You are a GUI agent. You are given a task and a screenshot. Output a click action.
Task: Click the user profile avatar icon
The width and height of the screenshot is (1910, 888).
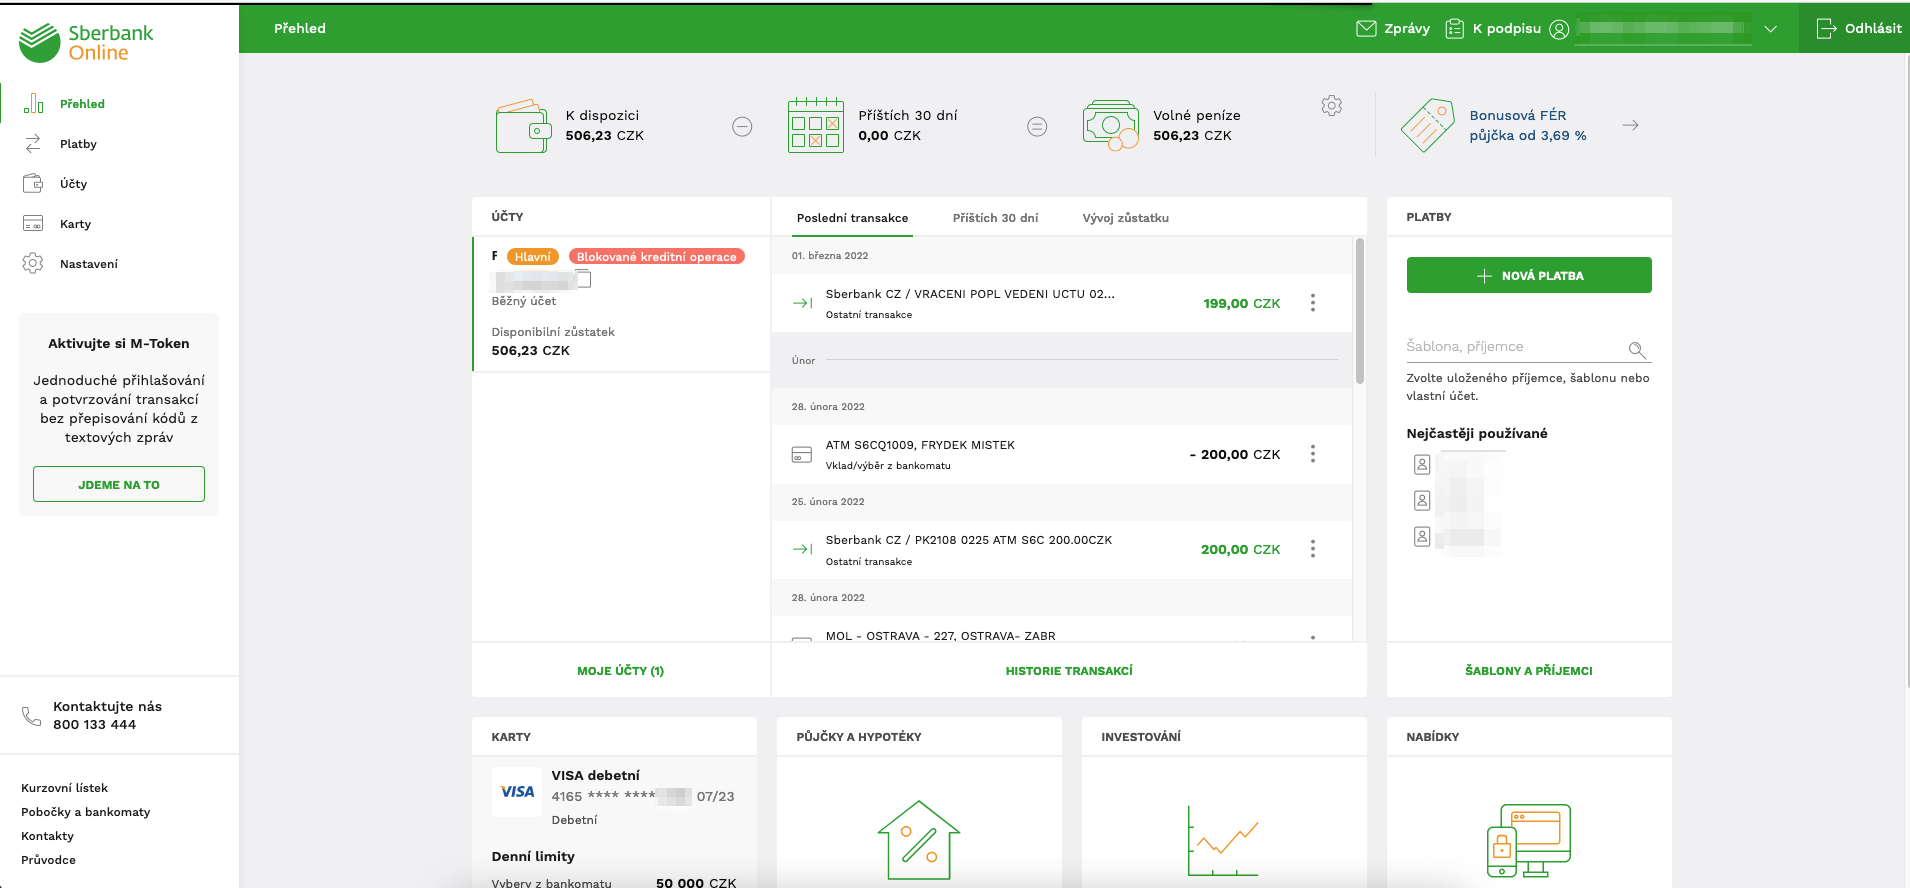(1559, 29)
